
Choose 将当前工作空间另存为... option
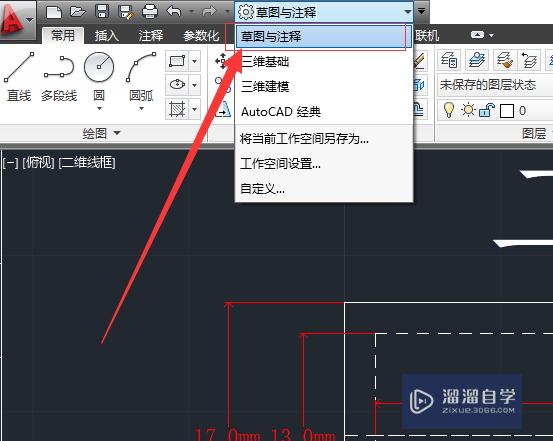point(323,139)
